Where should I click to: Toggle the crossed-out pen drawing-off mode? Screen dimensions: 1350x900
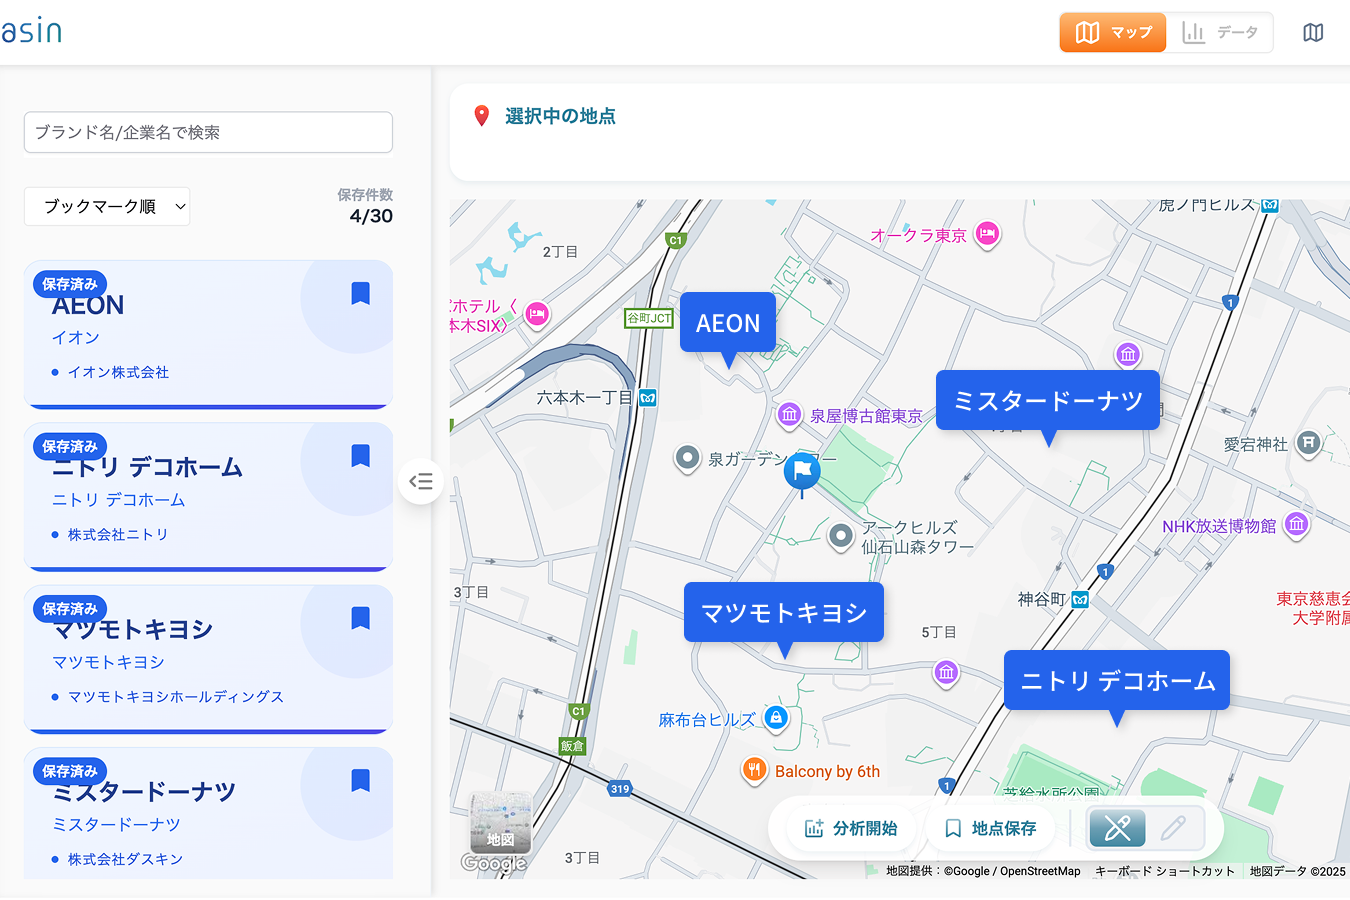pyautogui.click(x=1117, y=828)
